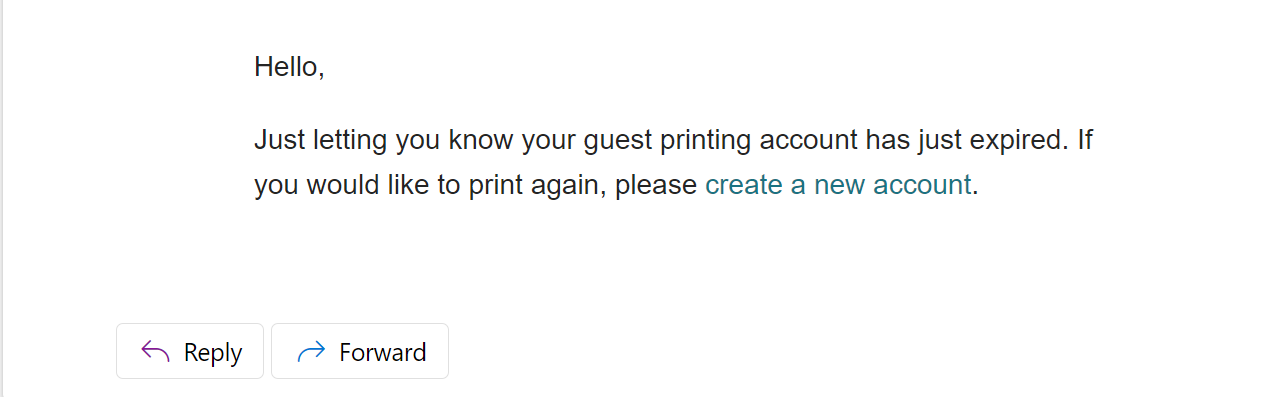Click the first line of the message body
This screenshot has width=1277, height=397.
674,139
